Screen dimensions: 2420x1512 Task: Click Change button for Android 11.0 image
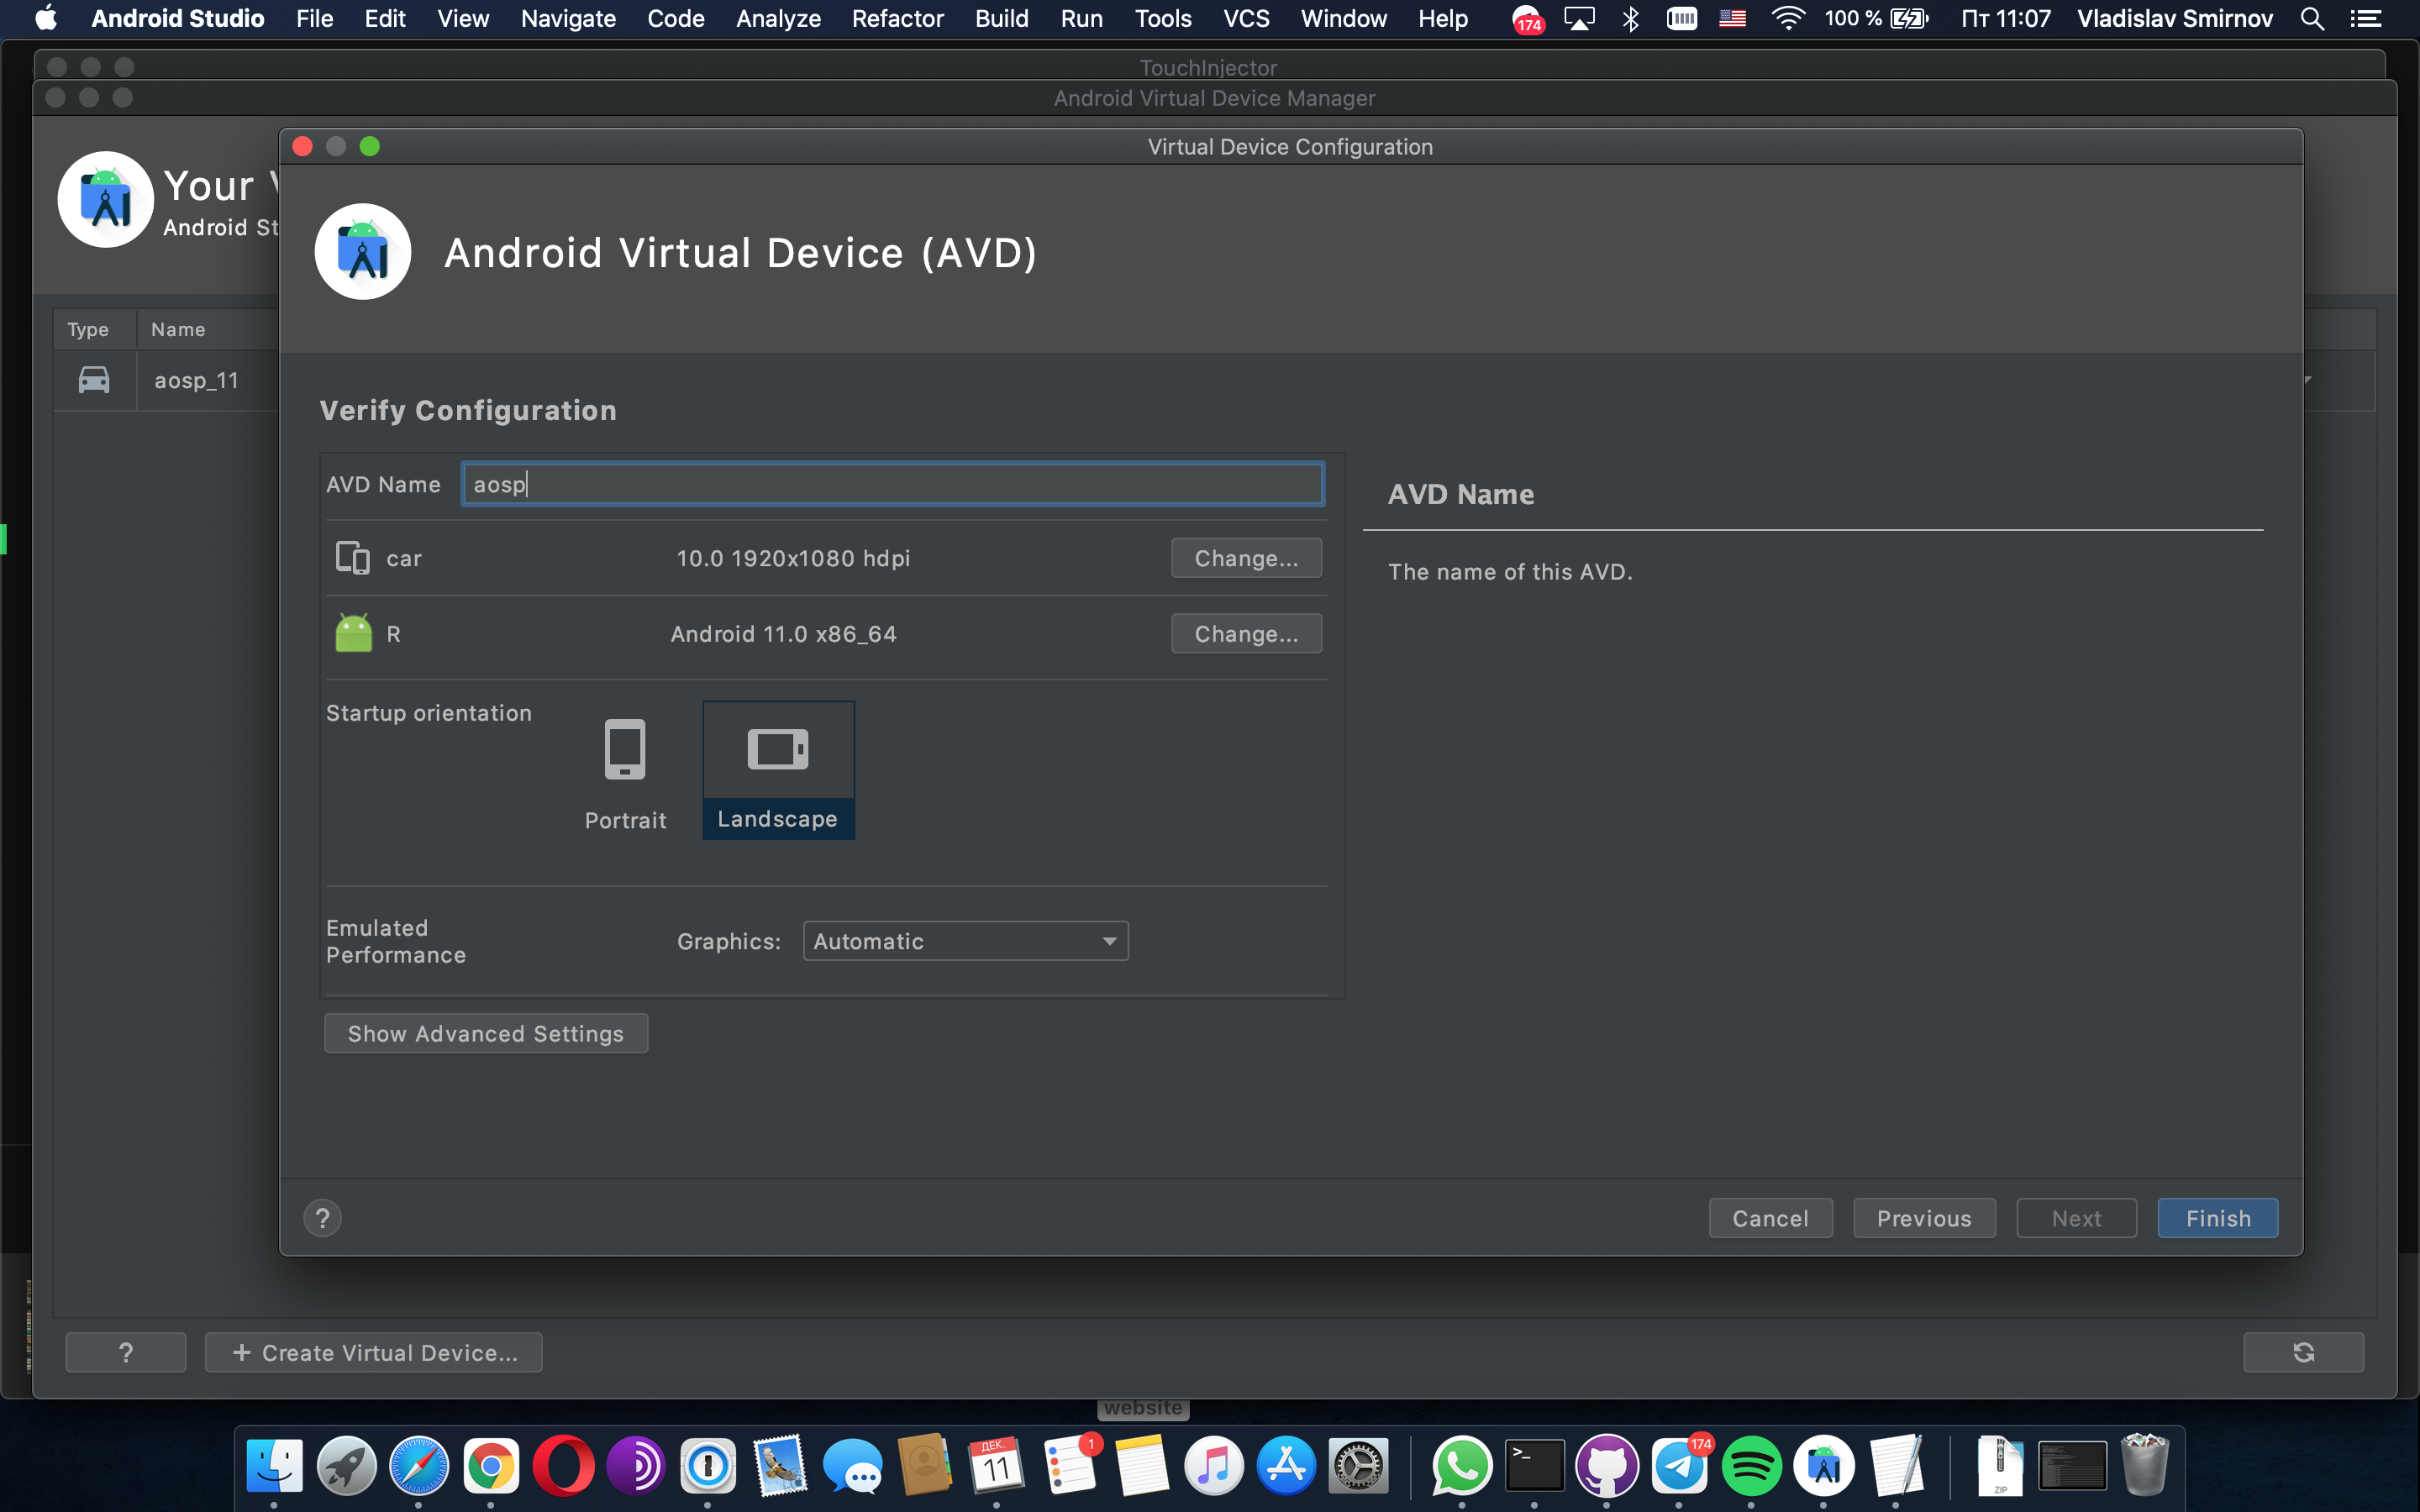pyautogui.click(x=1246, y=633)
